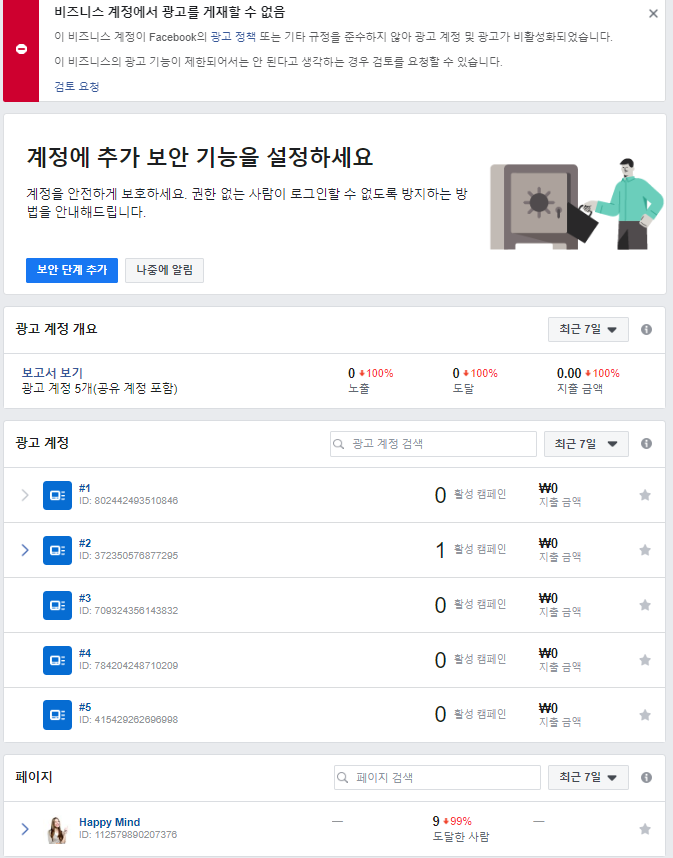Click info icon in 광고 계정 section header
This screenshot has height=858, width=673.
[x=646, y=444]
